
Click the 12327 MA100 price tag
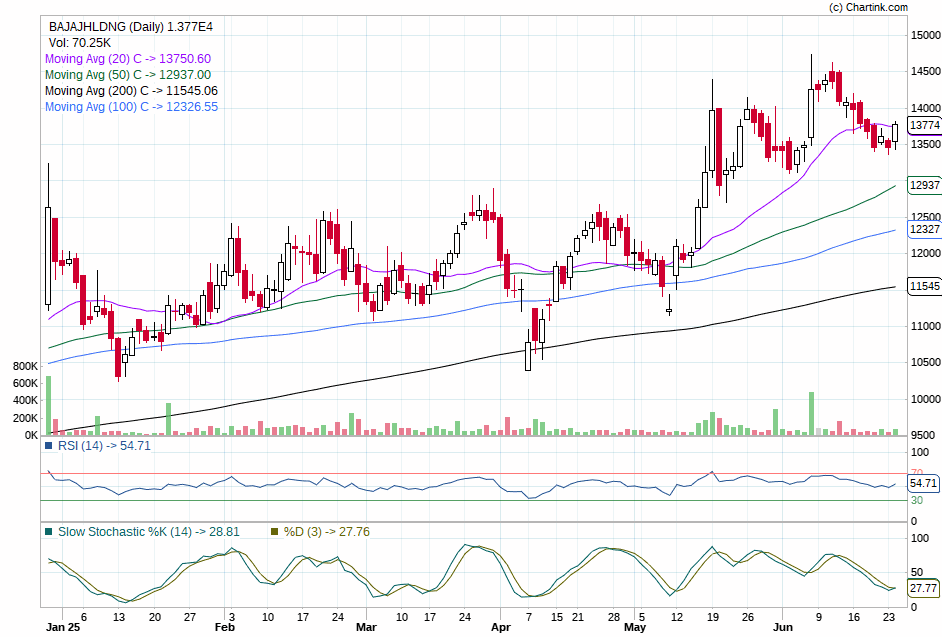pos(925,229)
